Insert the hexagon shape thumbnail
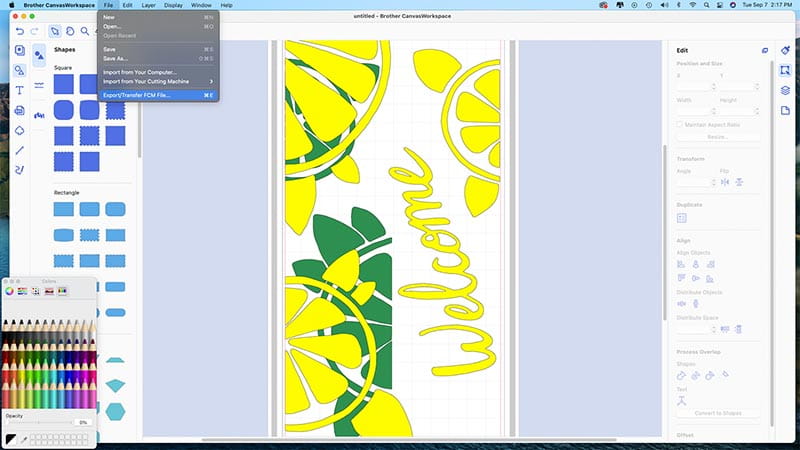The image size is (800, 450). point(115,412)
